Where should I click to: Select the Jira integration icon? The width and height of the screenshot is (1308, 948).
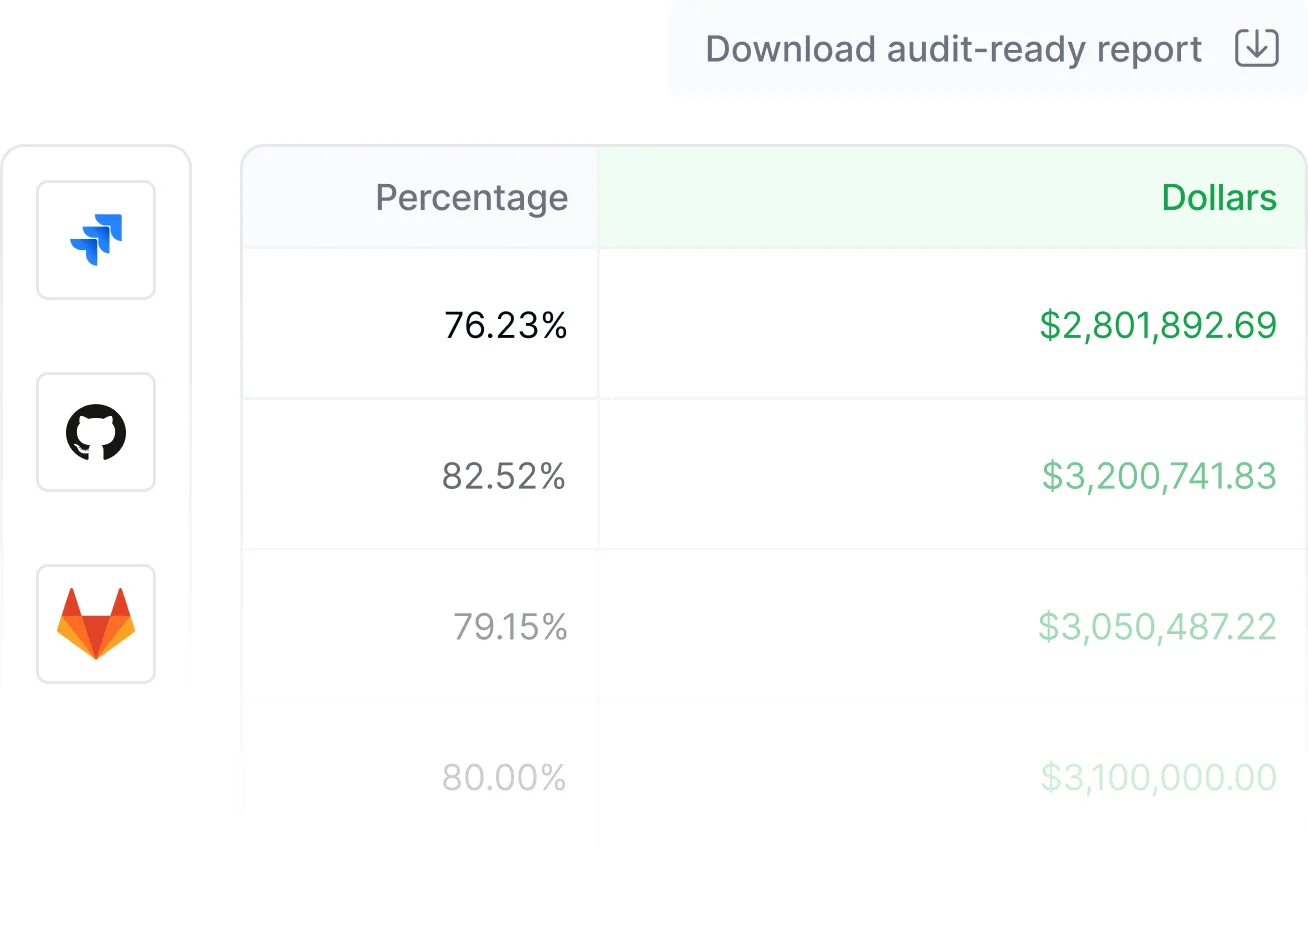(x=96, y=240)
